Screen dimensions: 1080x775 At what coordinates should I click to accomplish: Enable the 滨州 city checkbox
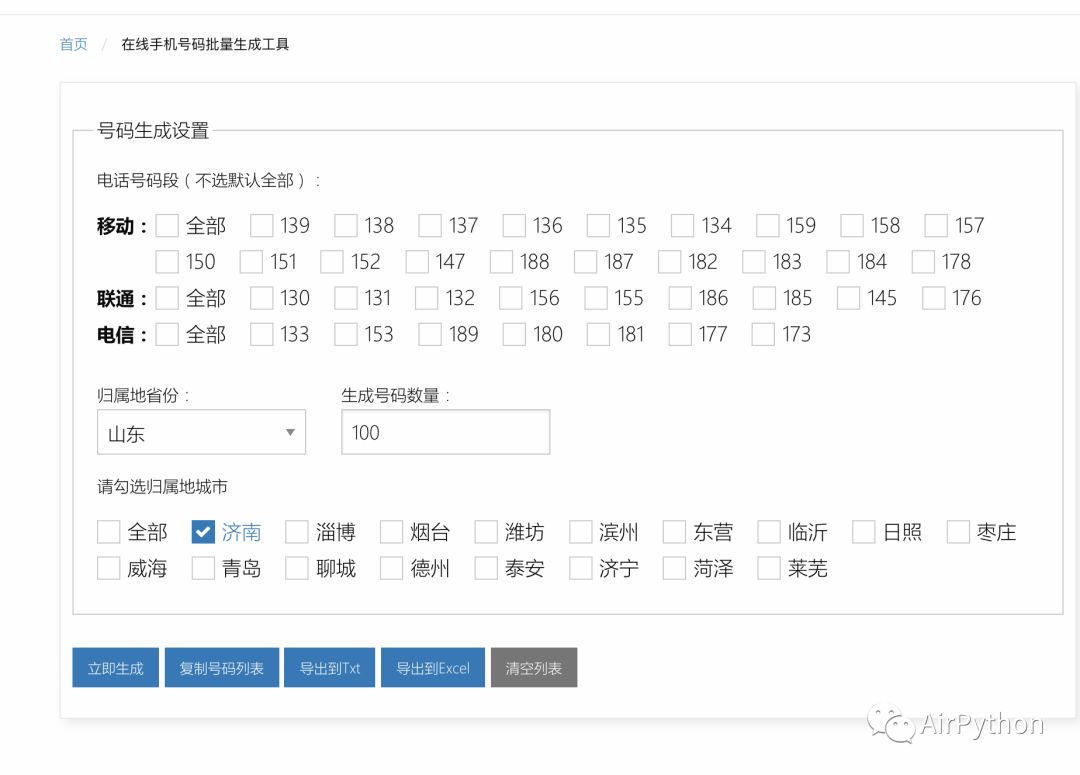click(581, 532)
